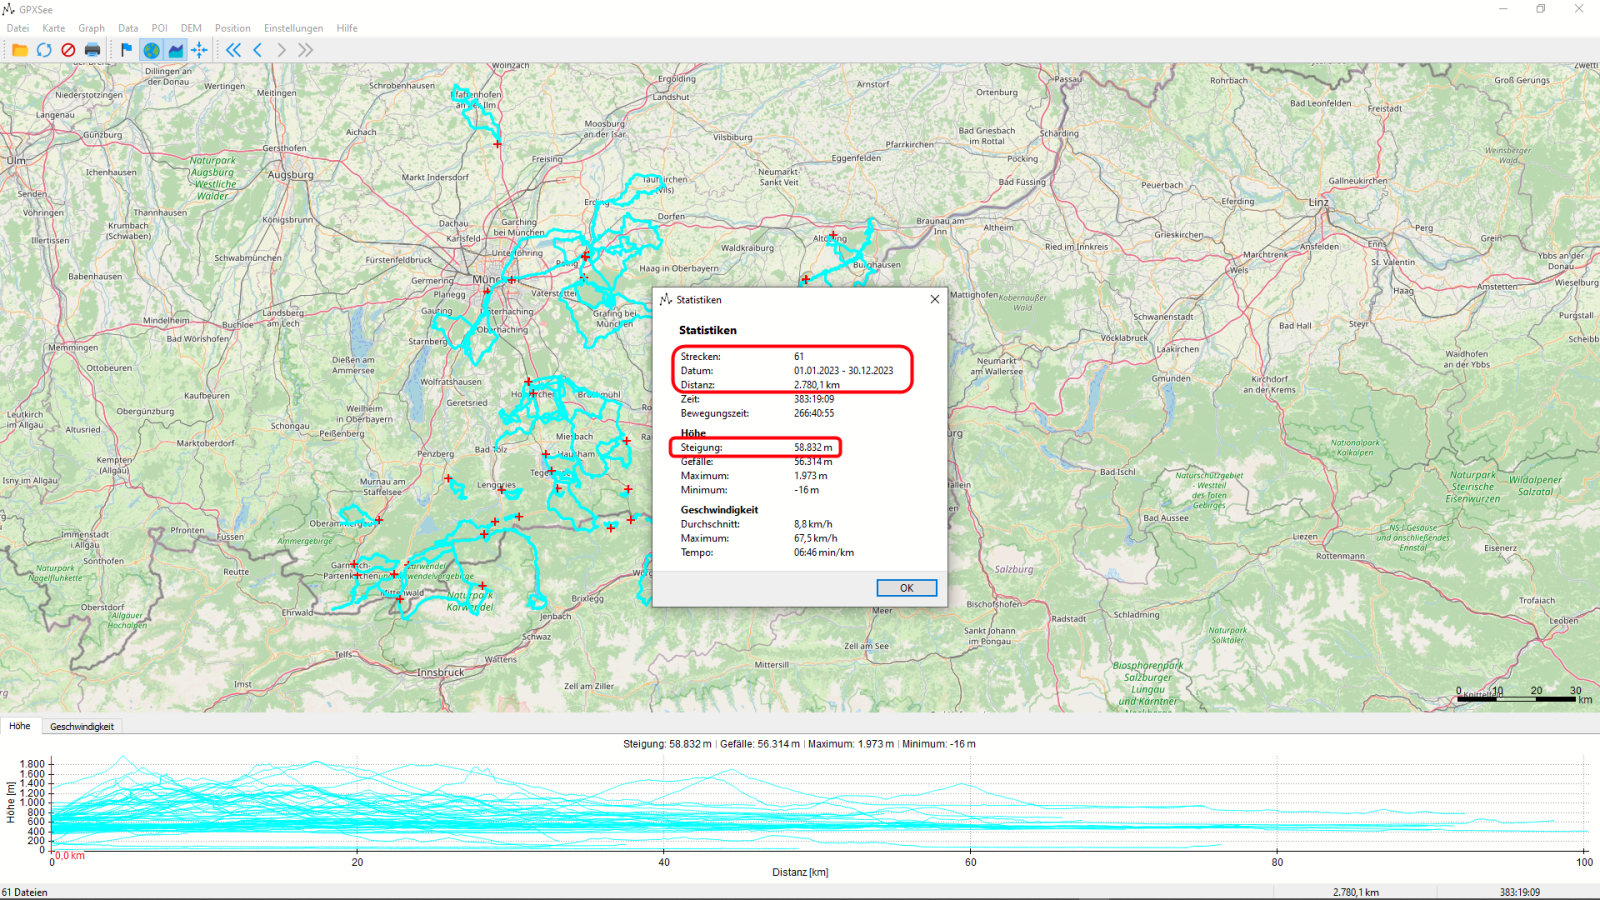
Task: Open the Datei menu
Action: pos(18,28)
